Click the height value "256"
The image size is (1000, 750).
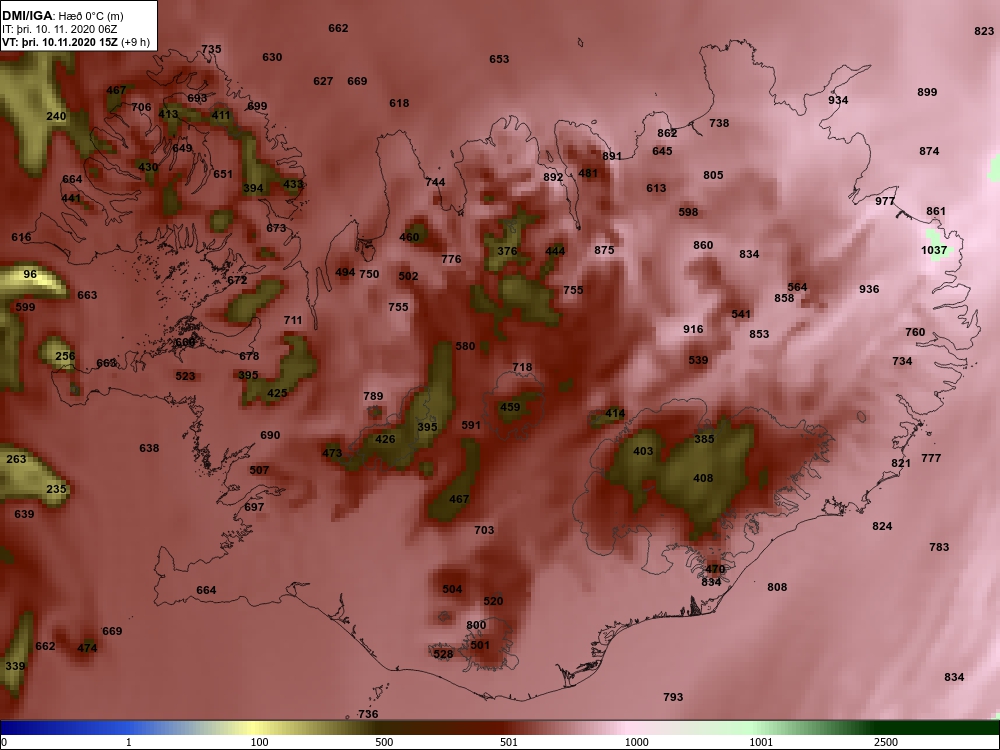point(65,356)
